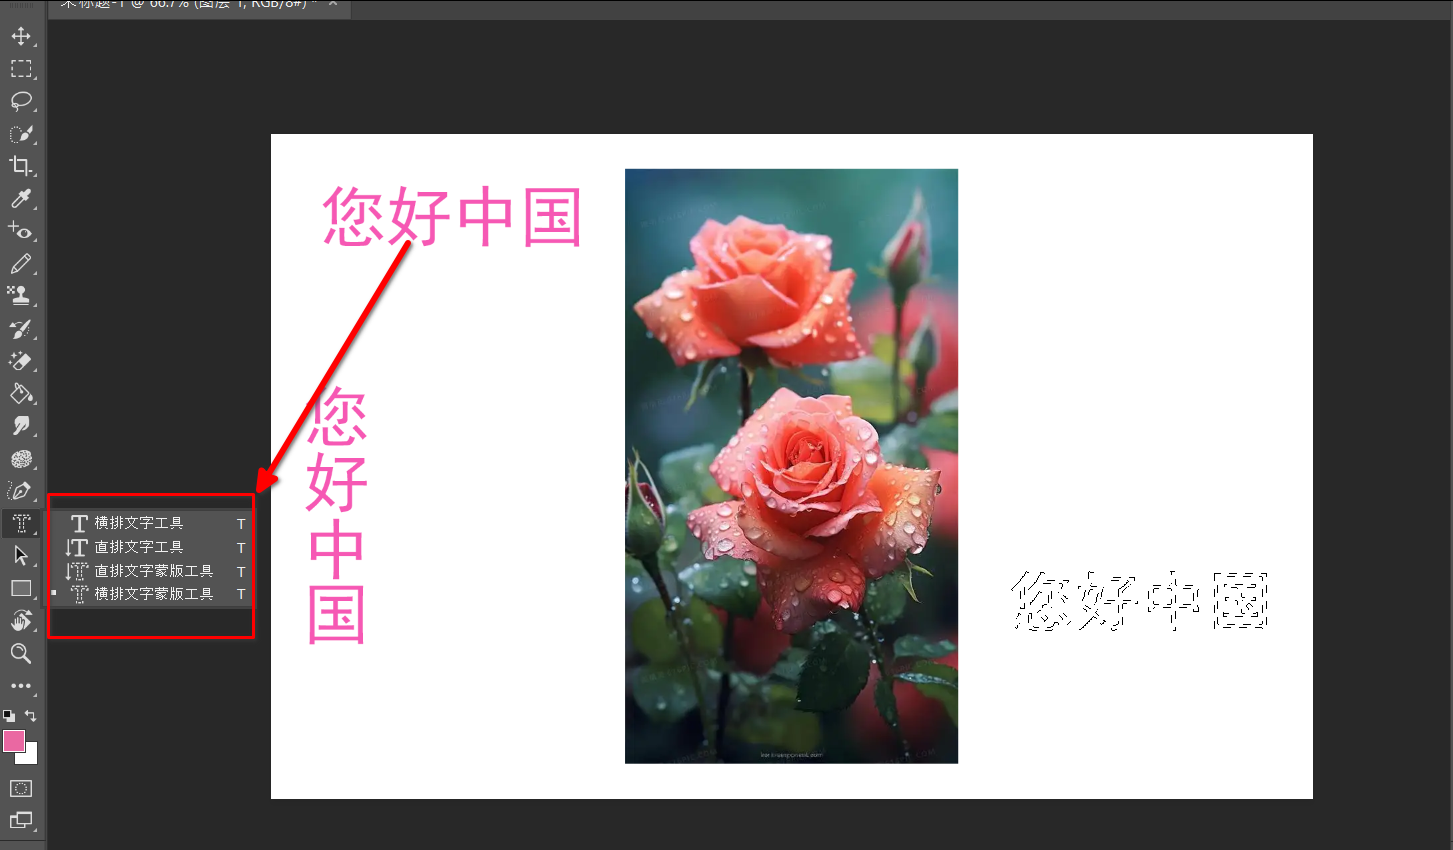Click the horizontal pink 您好中国 text

(x=452, y=217)
